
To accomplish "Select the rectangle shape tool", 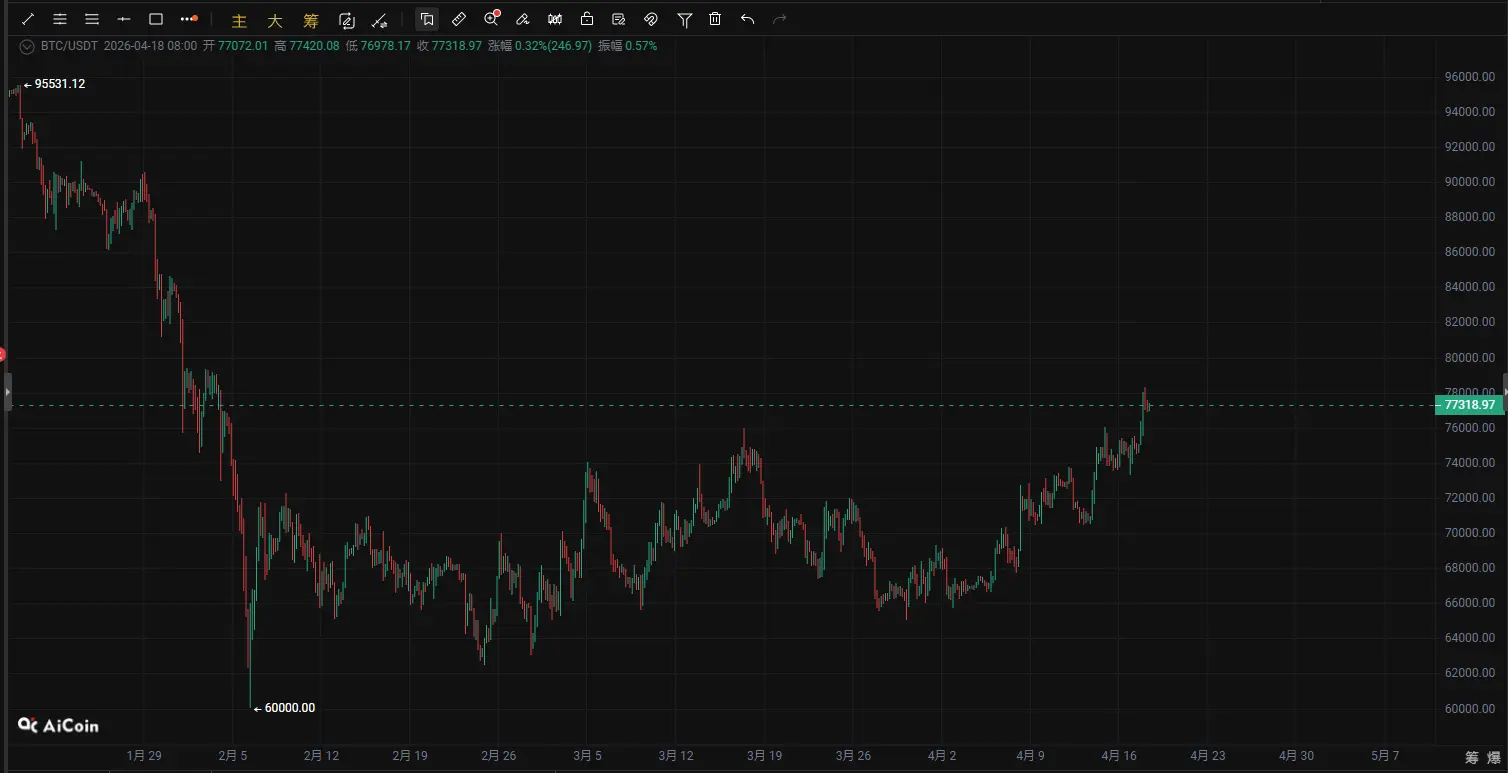I will (156, 19).
